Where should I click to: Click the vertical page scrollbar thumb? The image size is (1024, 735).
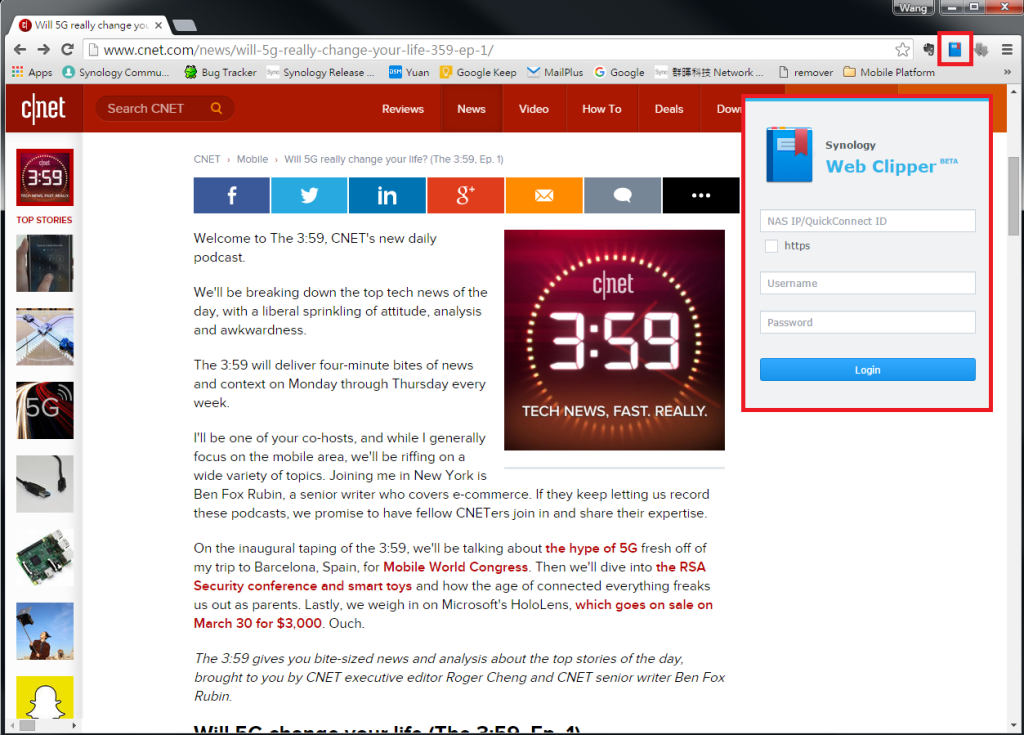coord(1013,196)
